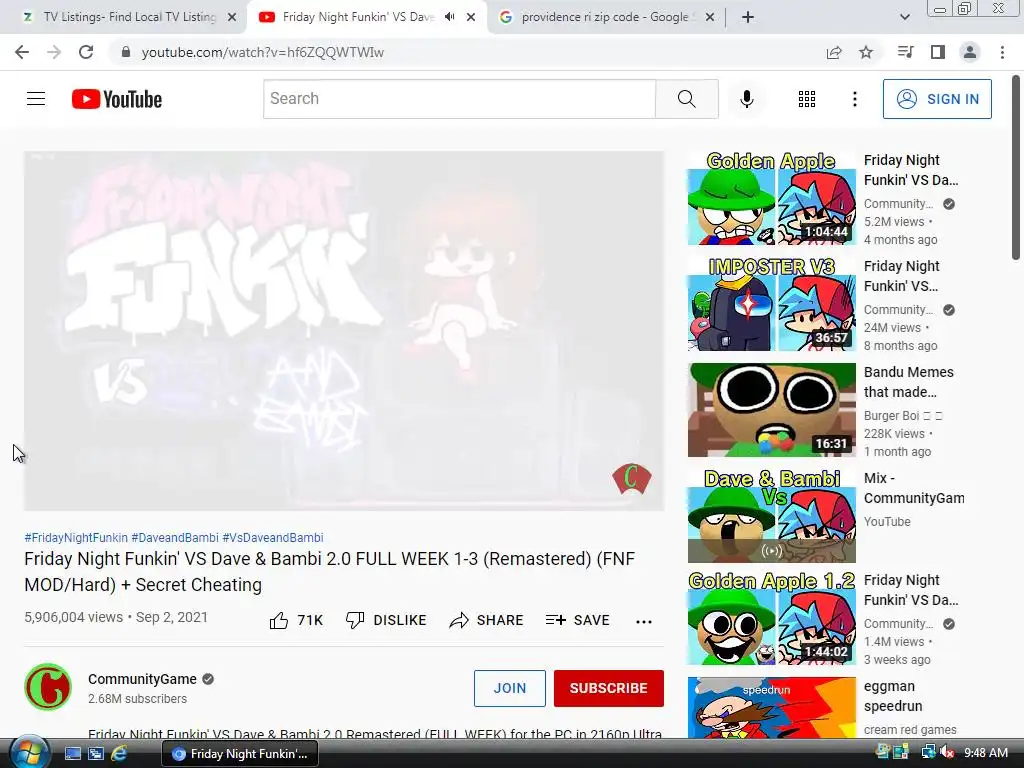Click the browser address bar URL
Image resolution: width=1024 pixels, height=768 pixels.
263,52
